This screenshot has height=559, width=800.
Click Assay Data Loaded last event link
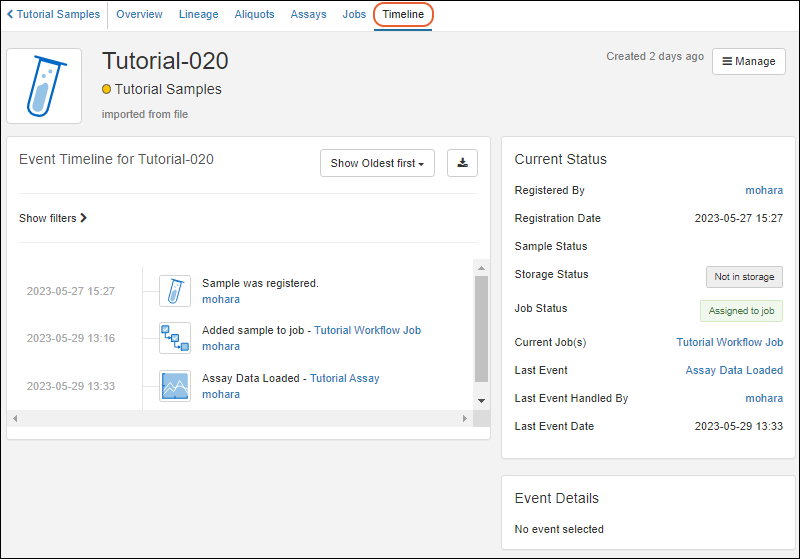pos(734,370)
